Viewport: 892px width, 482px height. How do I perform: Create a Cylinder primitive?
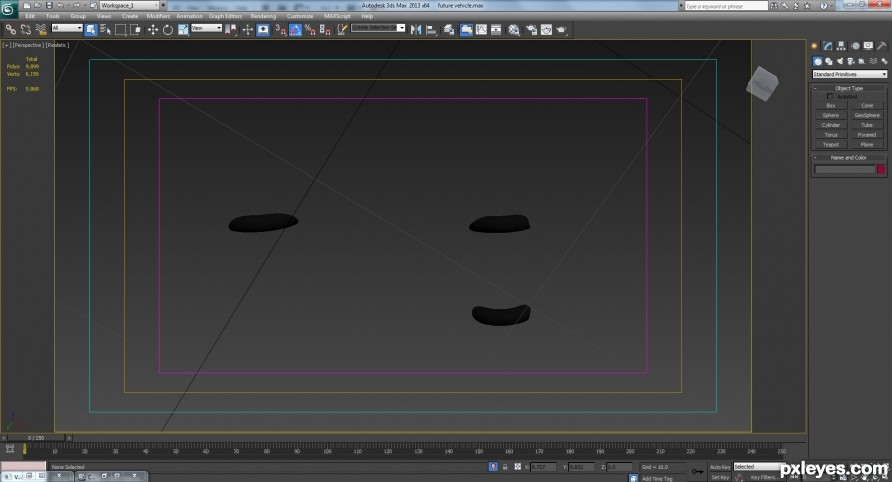[x=831, y=125]
